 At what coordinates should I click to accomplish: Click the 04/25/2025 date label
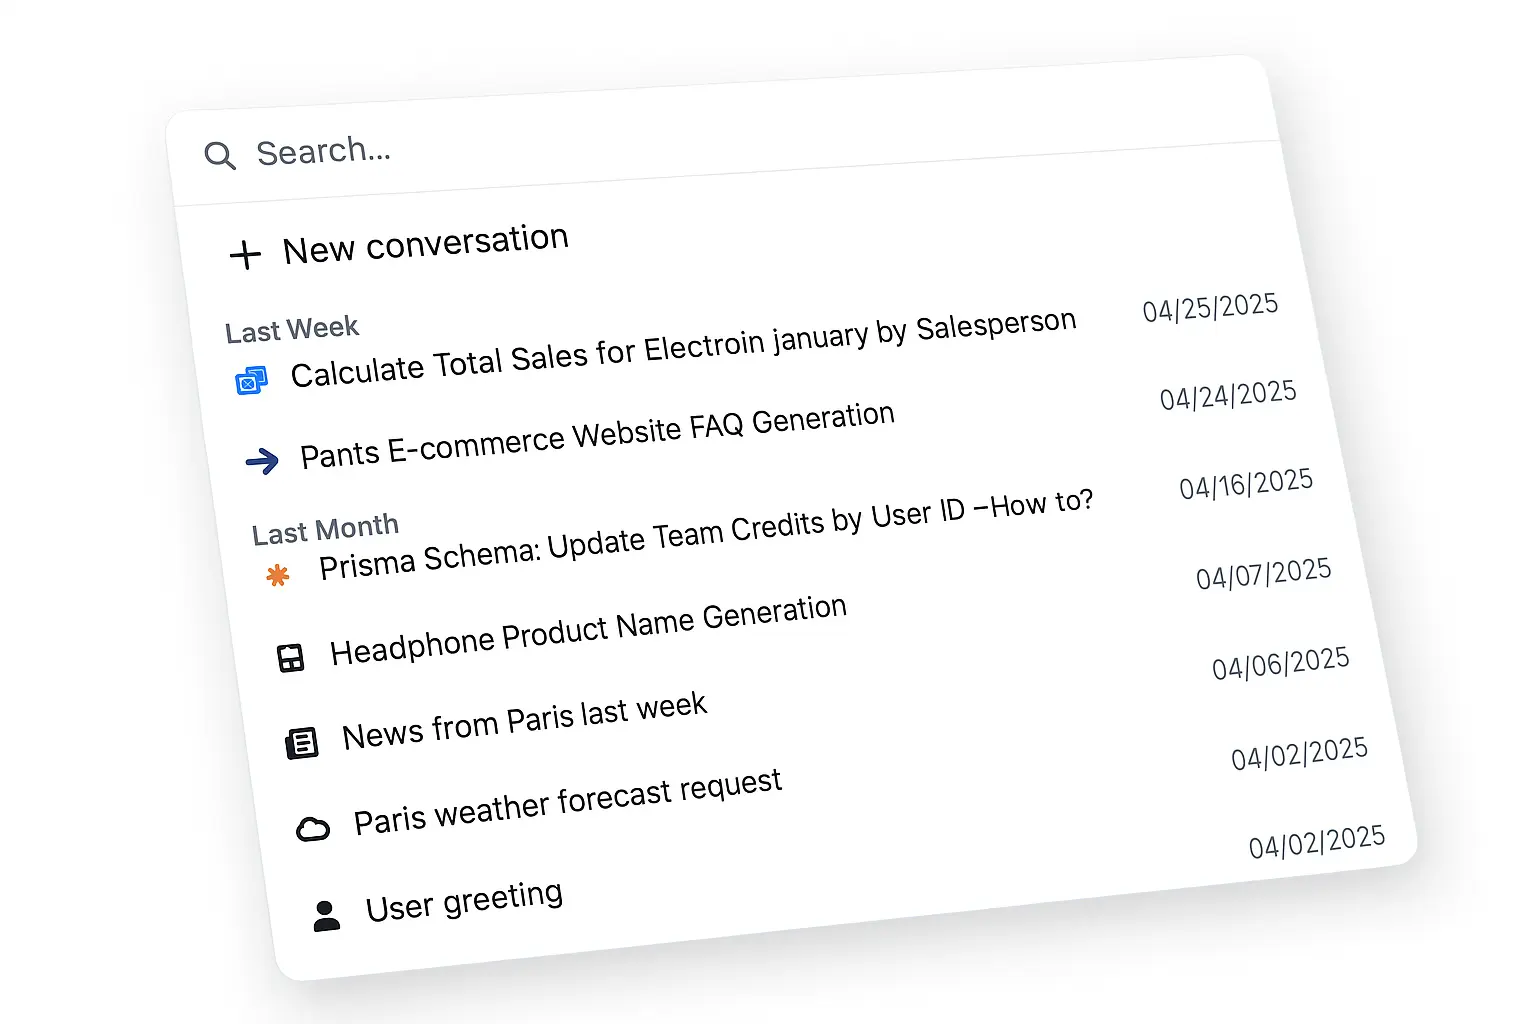1210,308
